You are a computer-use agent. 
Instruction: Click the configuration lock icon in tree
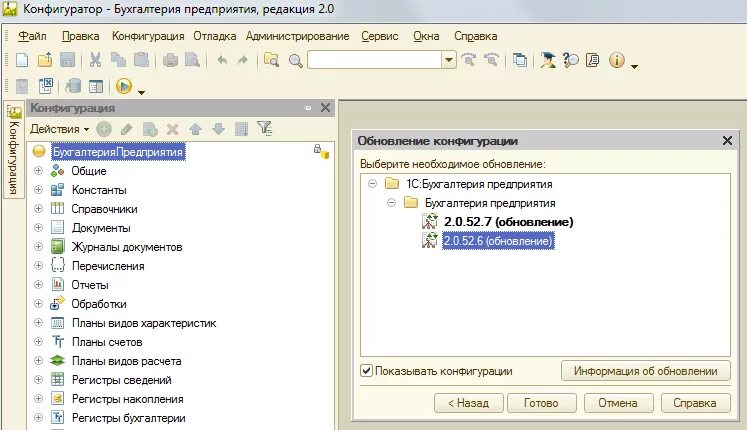pyautogui.click(x=321, y=151)
